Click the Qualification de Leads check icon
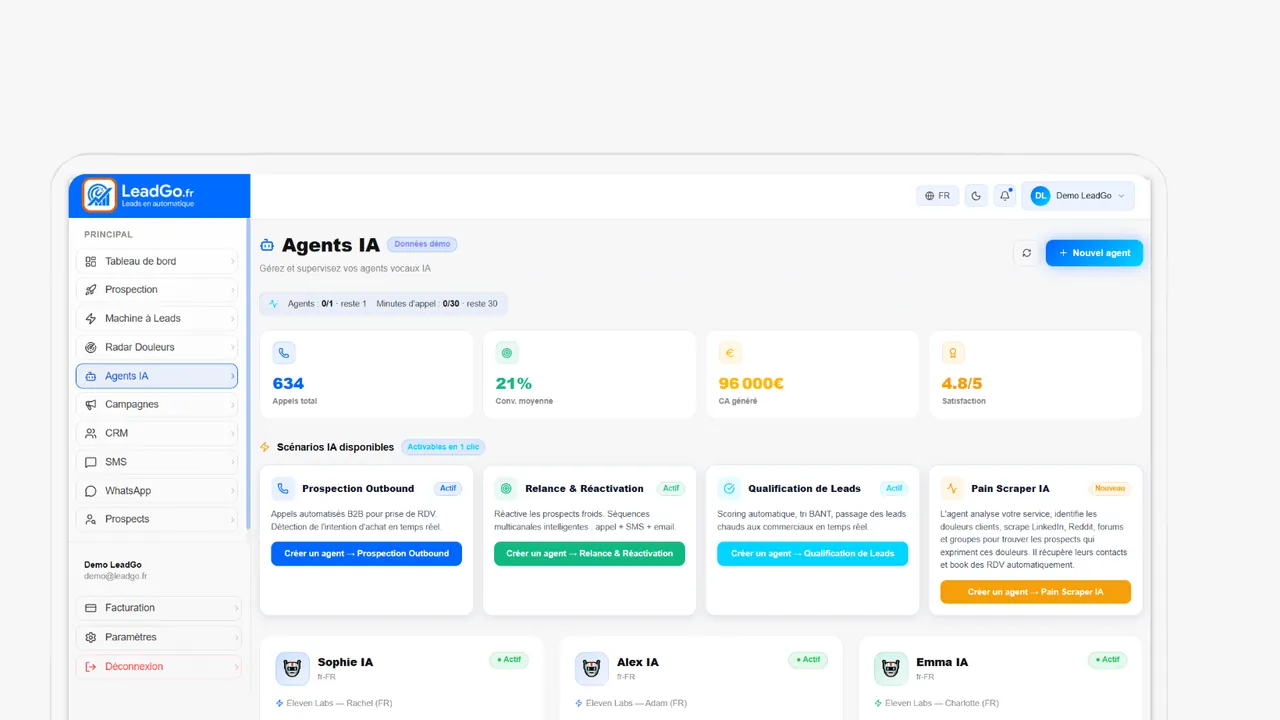 point(729,489)
